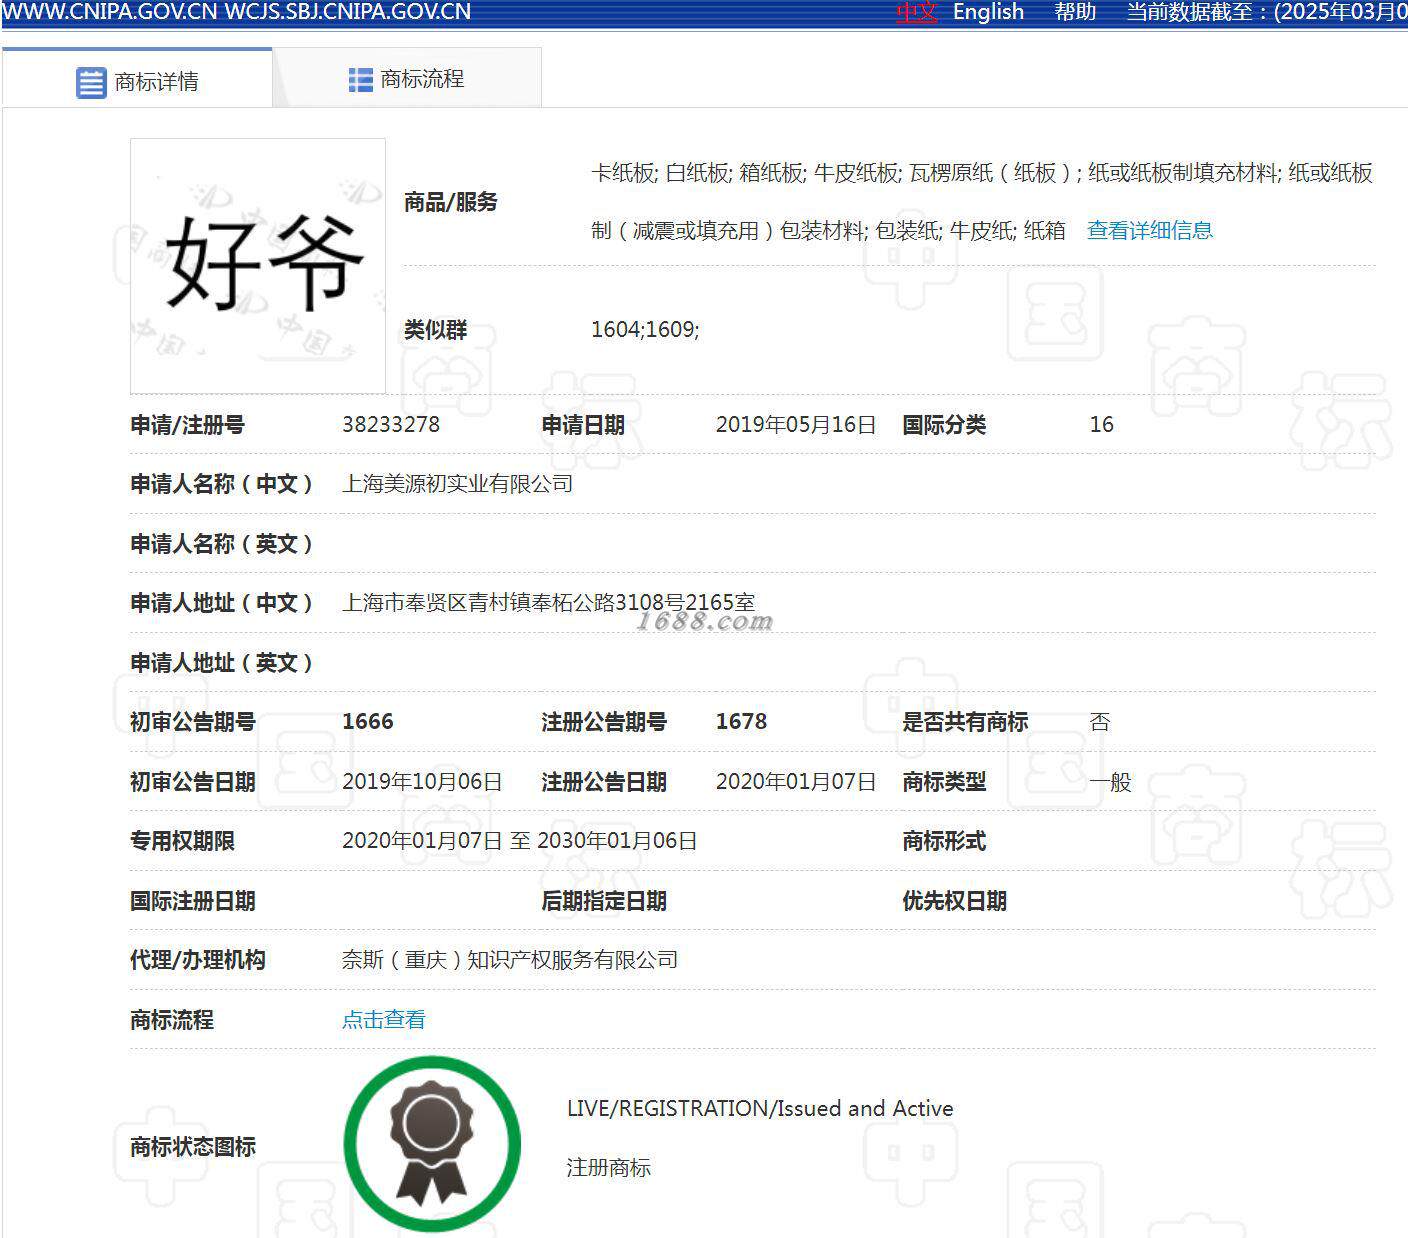Click the 申请人地址（英文） field label

coord(223,662)
